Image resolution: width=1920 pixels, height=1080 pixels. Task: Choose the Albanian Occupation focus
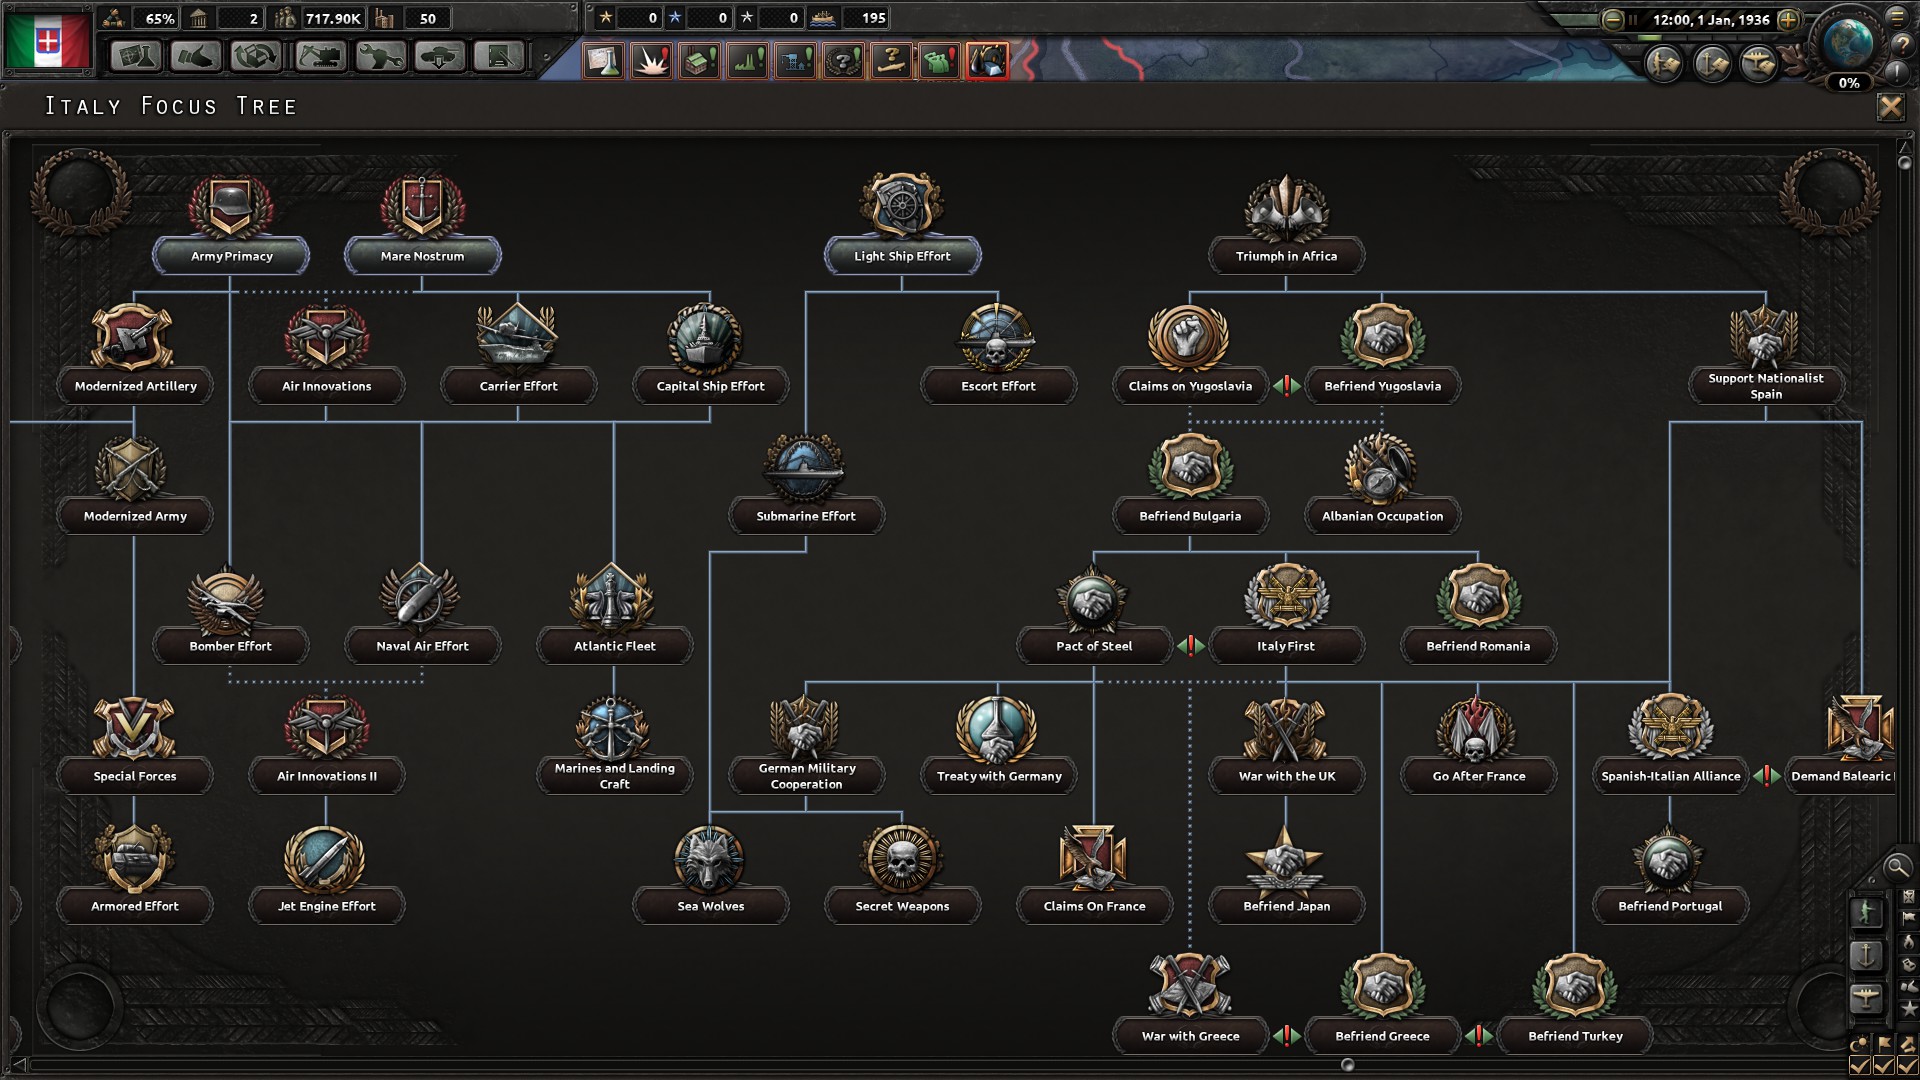pos(1382,485)
